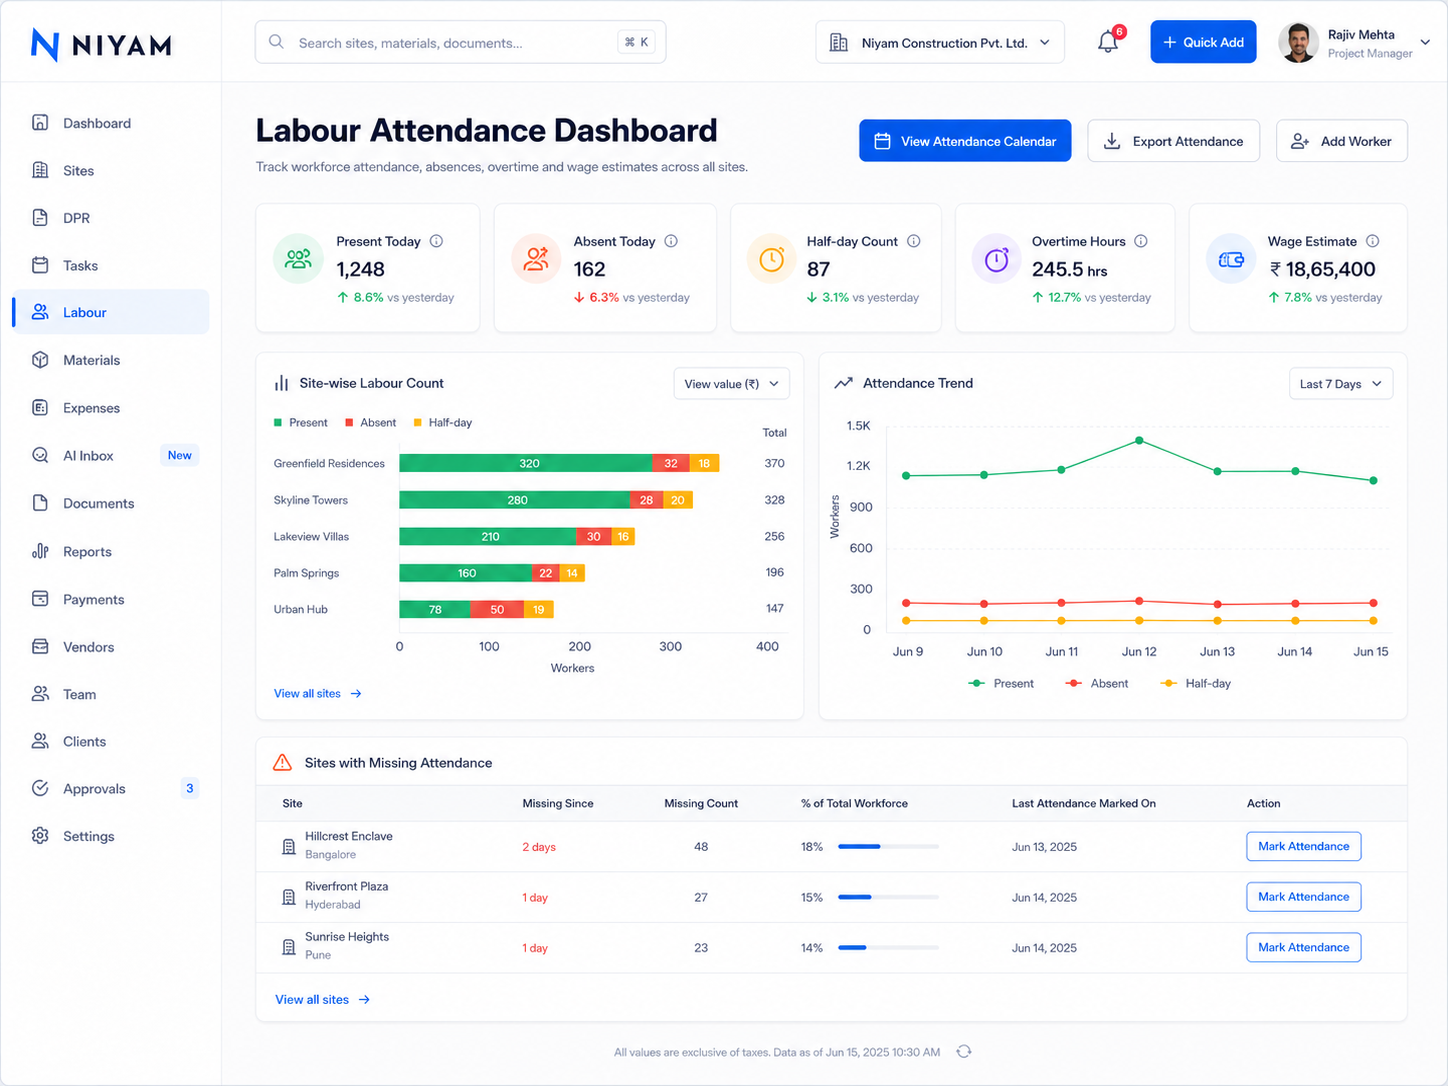Open Settings in the sidebar

click(110, 836)
